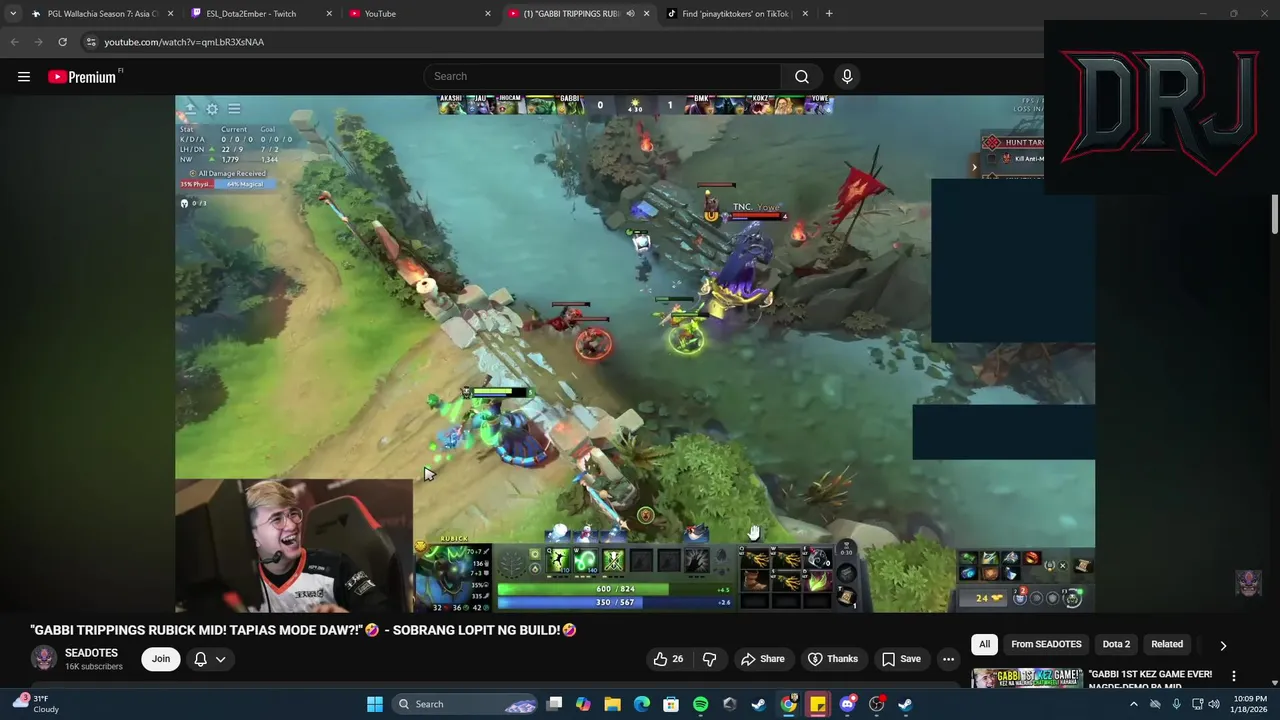1280x720 pixels.
Task: Mute the playing tab via speaker icon
Action: pos(630,14)
